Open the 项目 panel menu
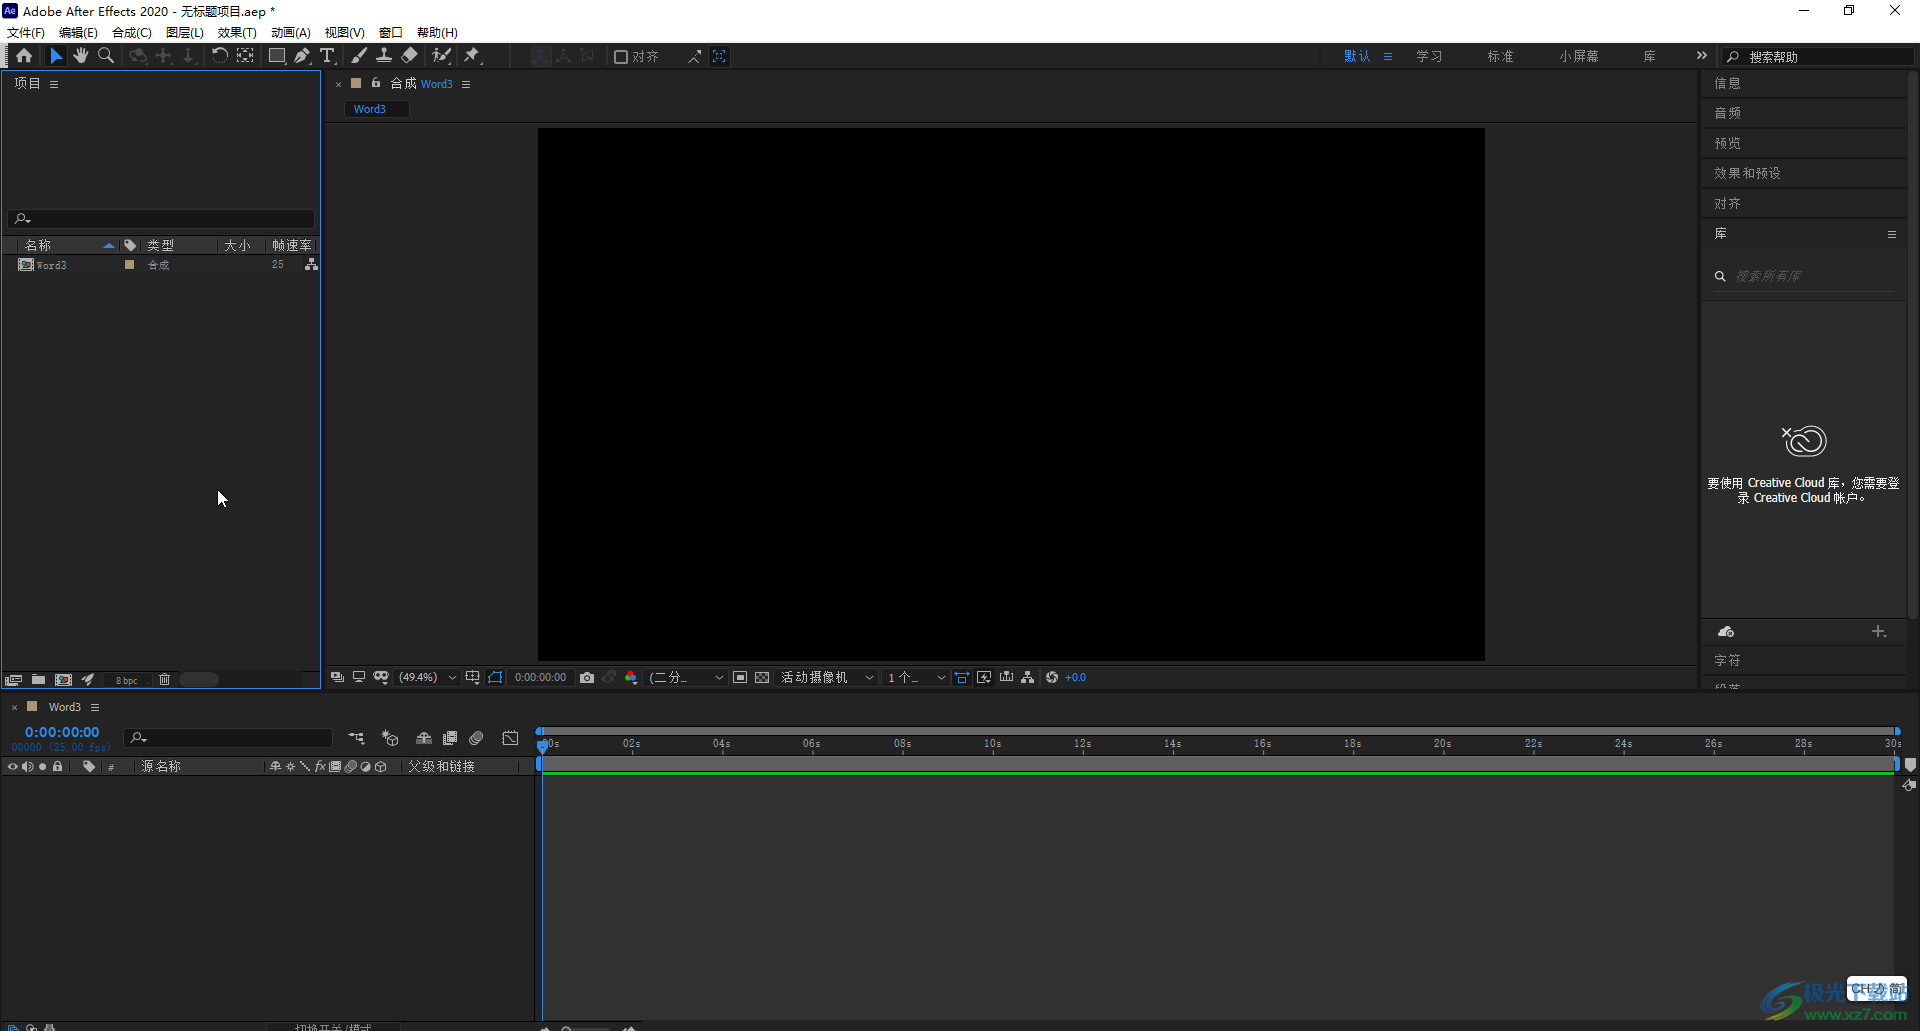 (54, 84)
